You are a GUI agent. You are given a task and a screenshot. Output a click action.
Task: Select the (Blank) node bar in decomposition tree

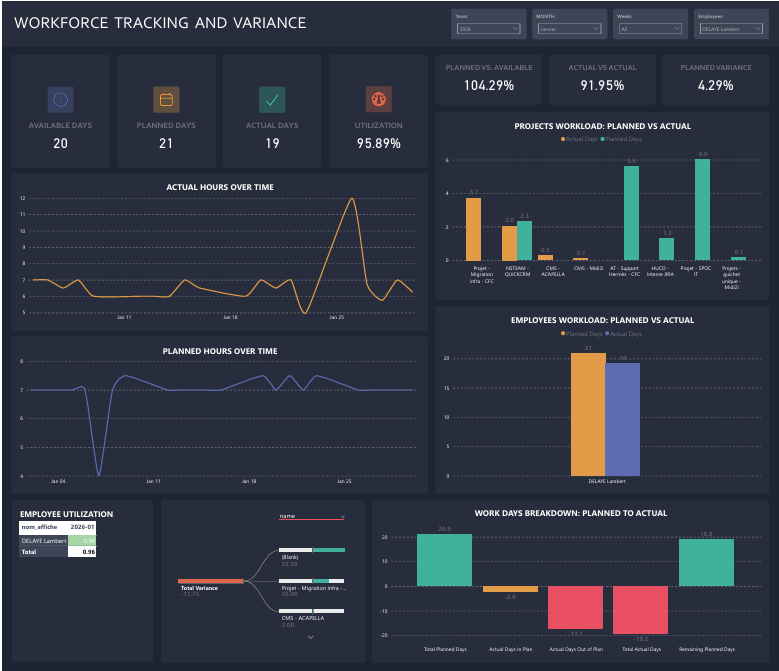pyautogui.click(x=312, y=550)
